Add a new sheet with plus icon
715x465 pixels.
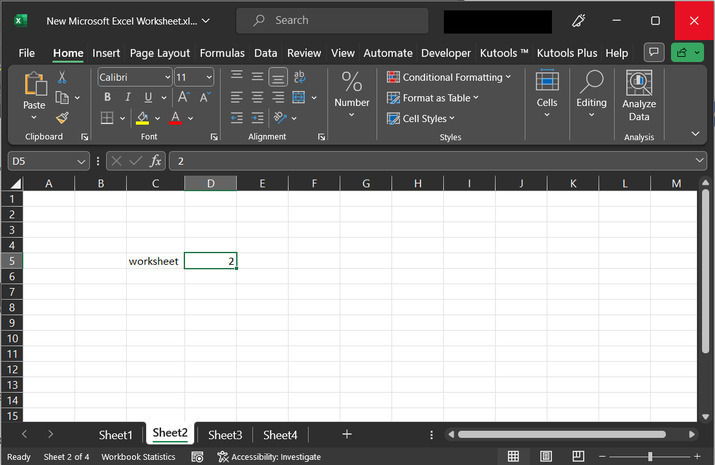347,434
